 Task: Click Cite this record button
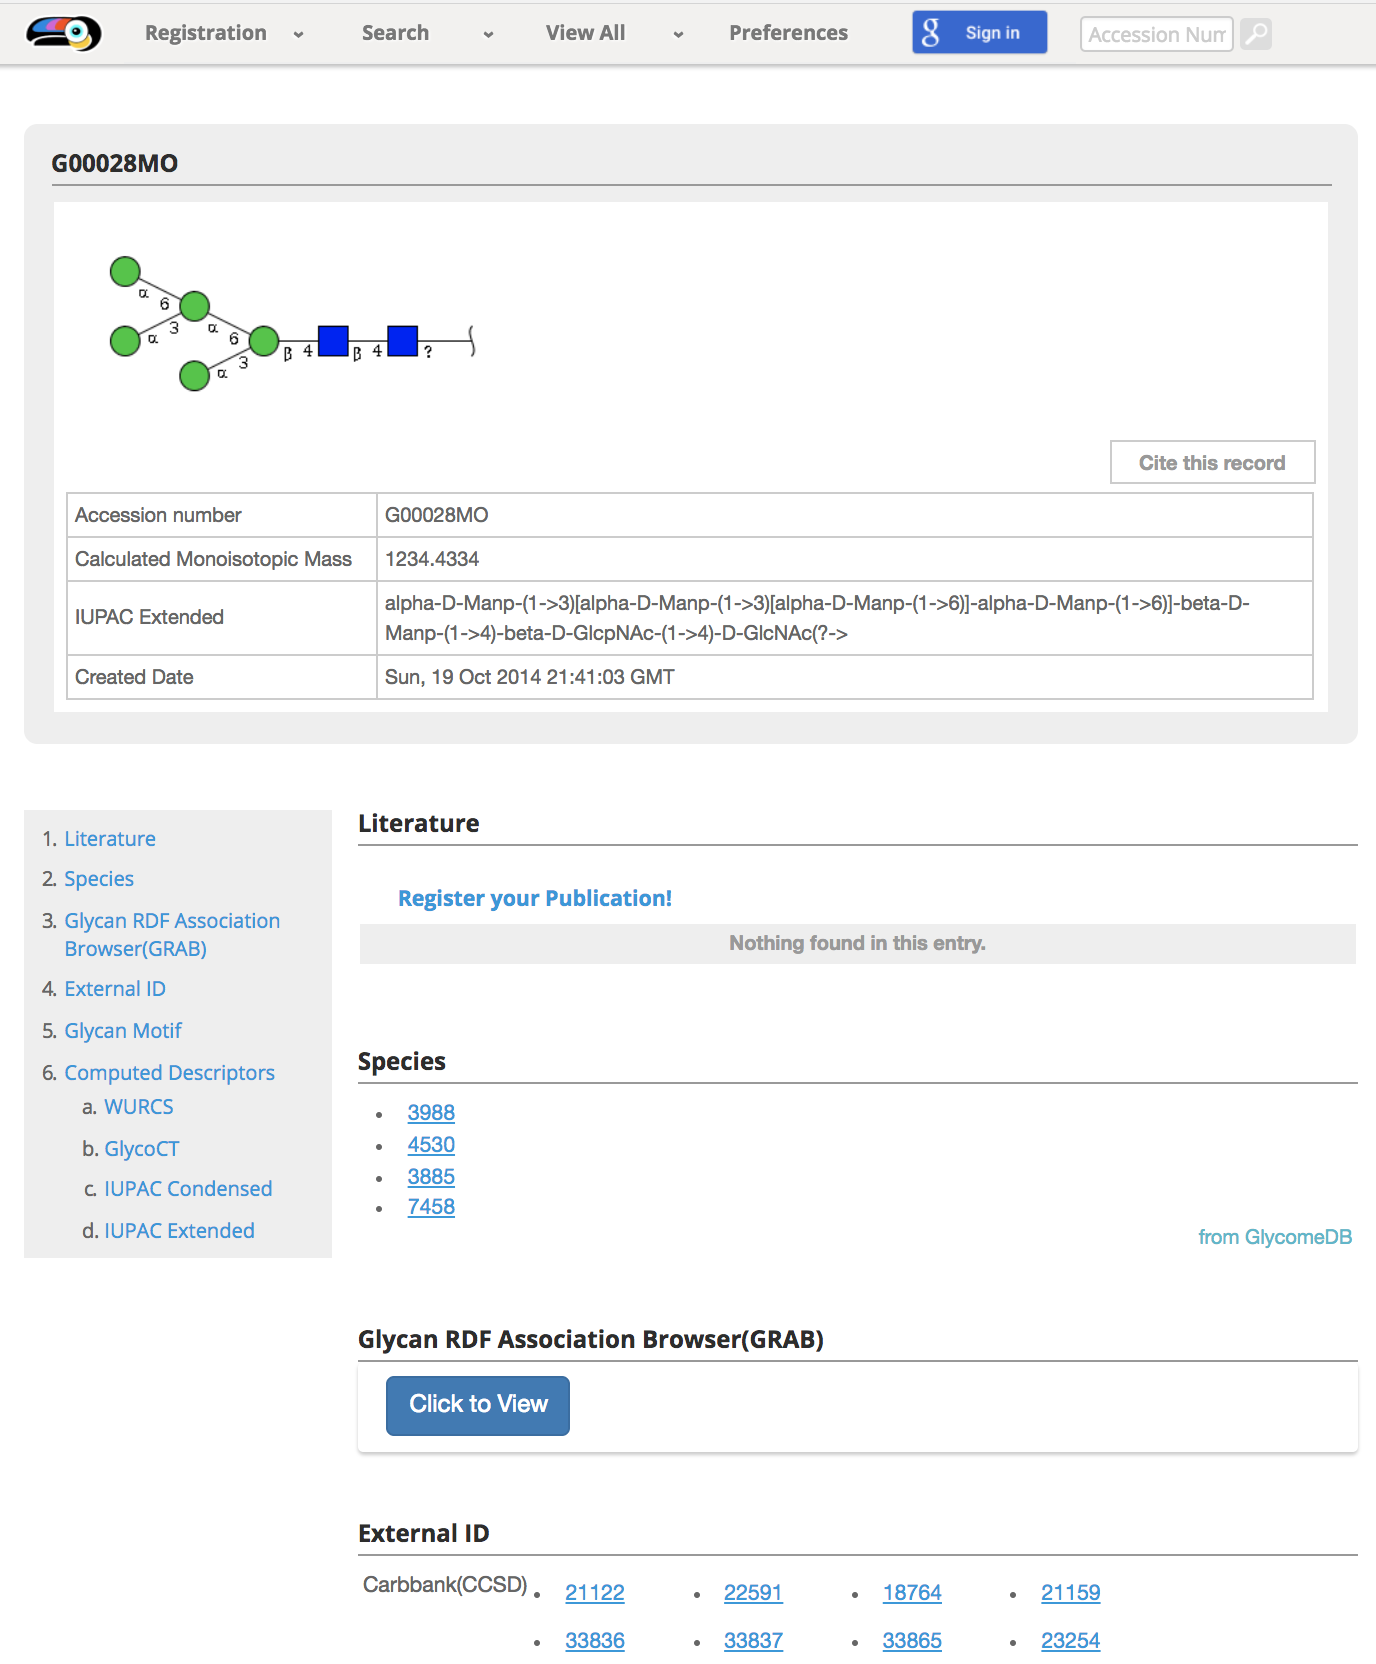(1212, 463)
